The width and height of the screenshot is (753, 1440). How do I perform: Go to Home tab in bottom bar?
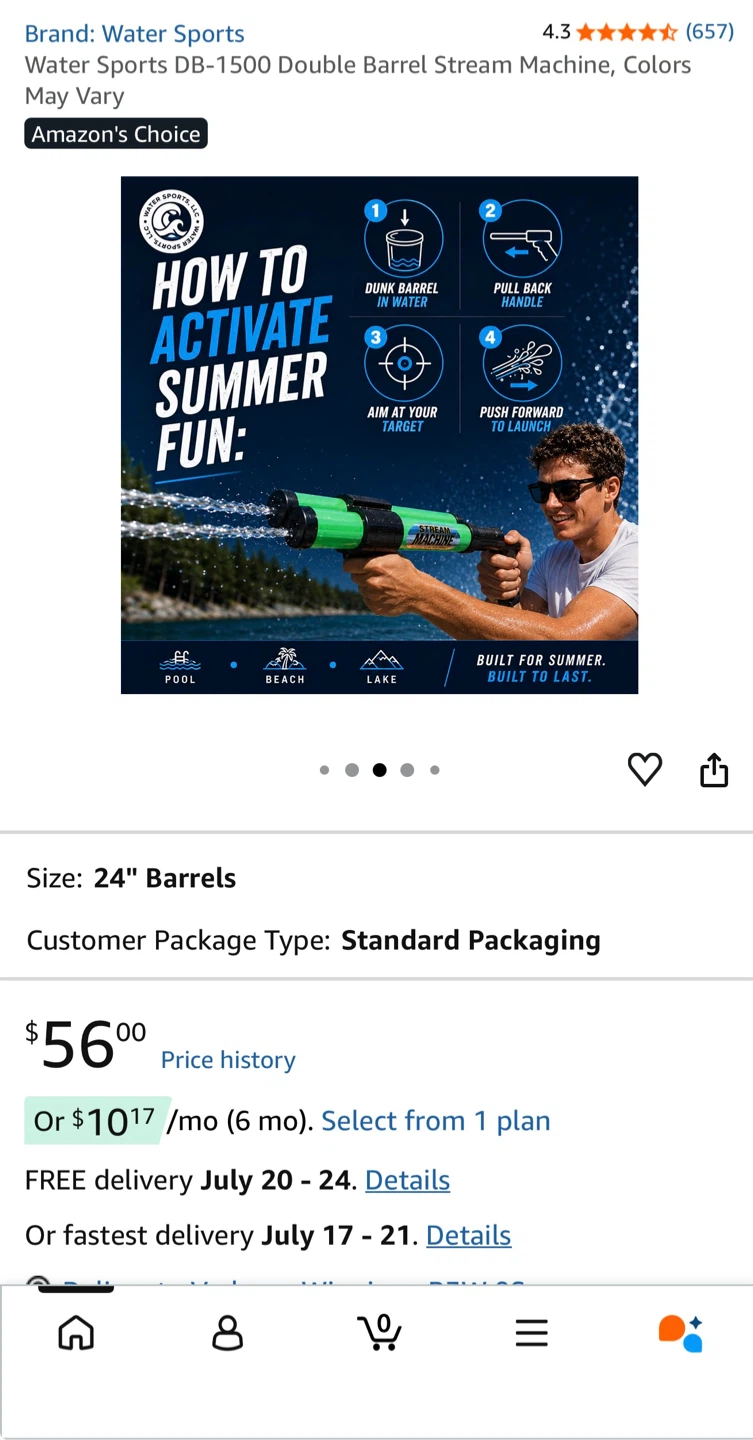coord(76,1332)
